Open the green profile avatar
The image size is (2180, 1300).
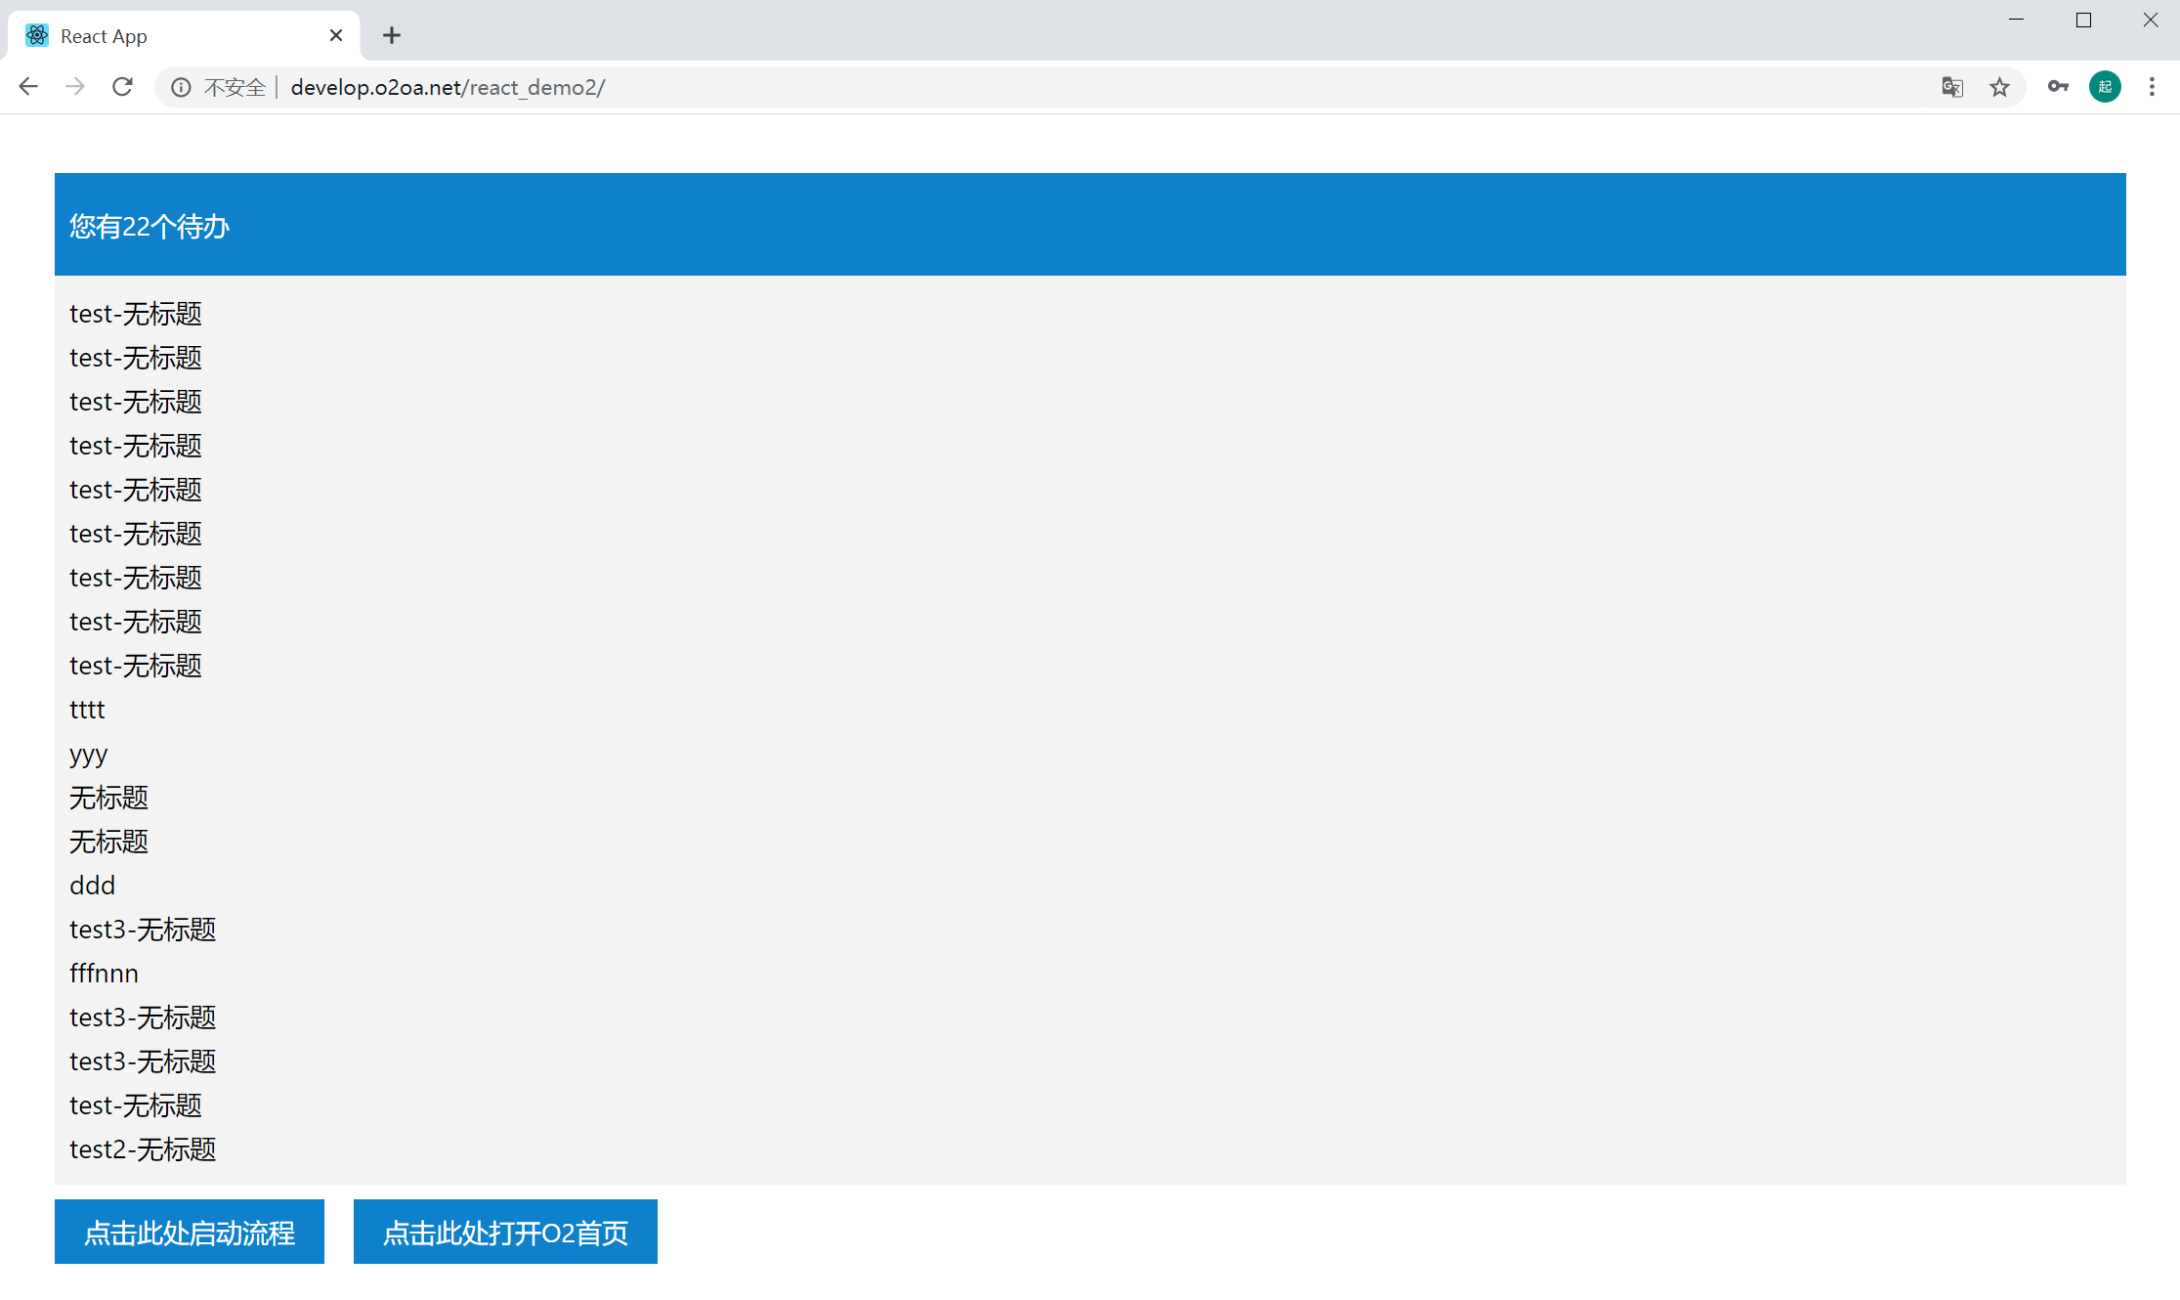pos(2104,87)
